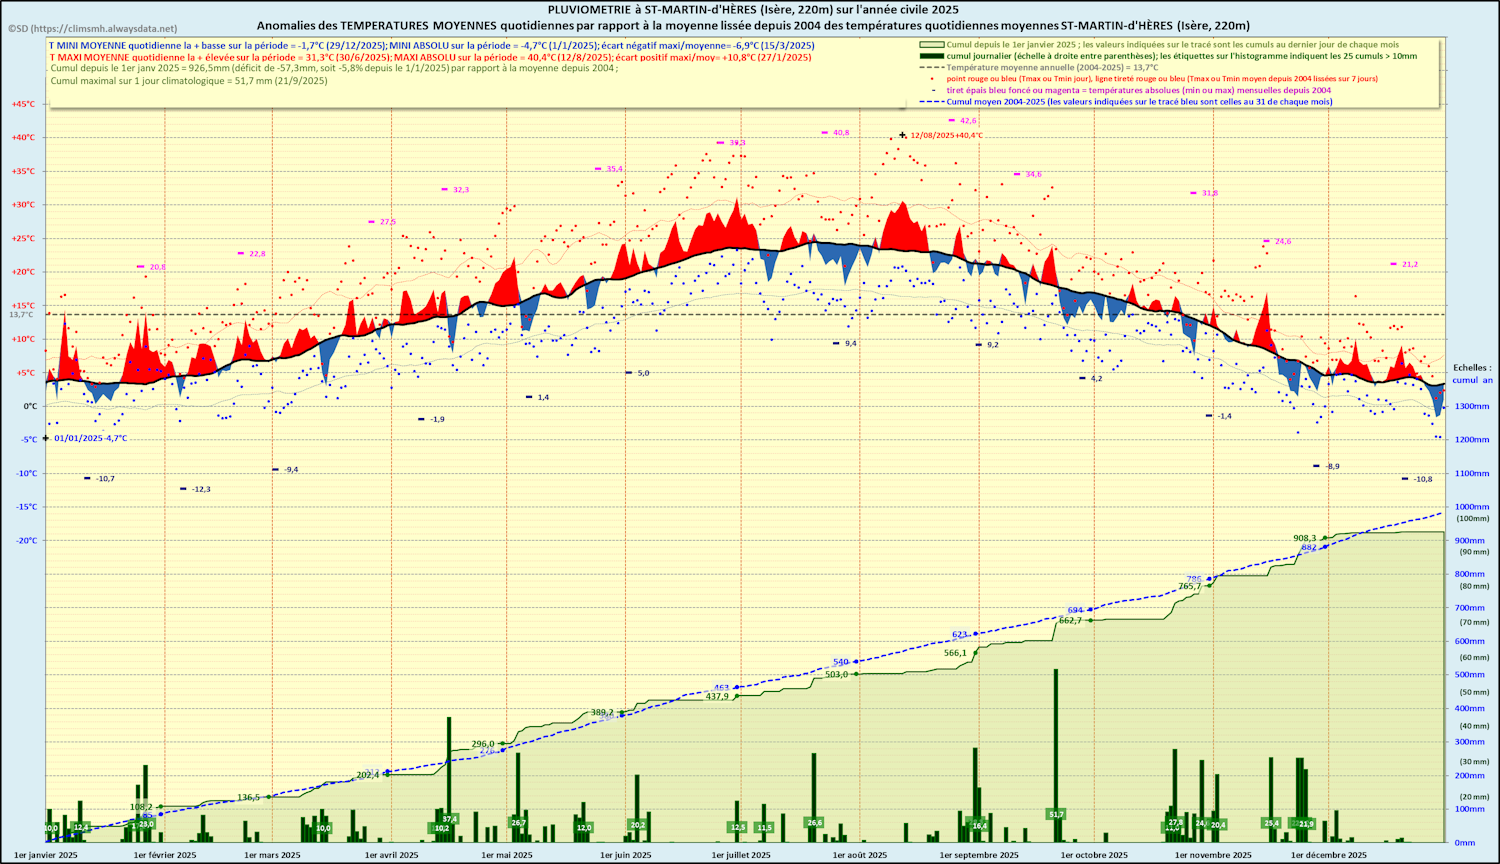Click the thick black line legend symbol
The image size is (1500, 864).
931,57
